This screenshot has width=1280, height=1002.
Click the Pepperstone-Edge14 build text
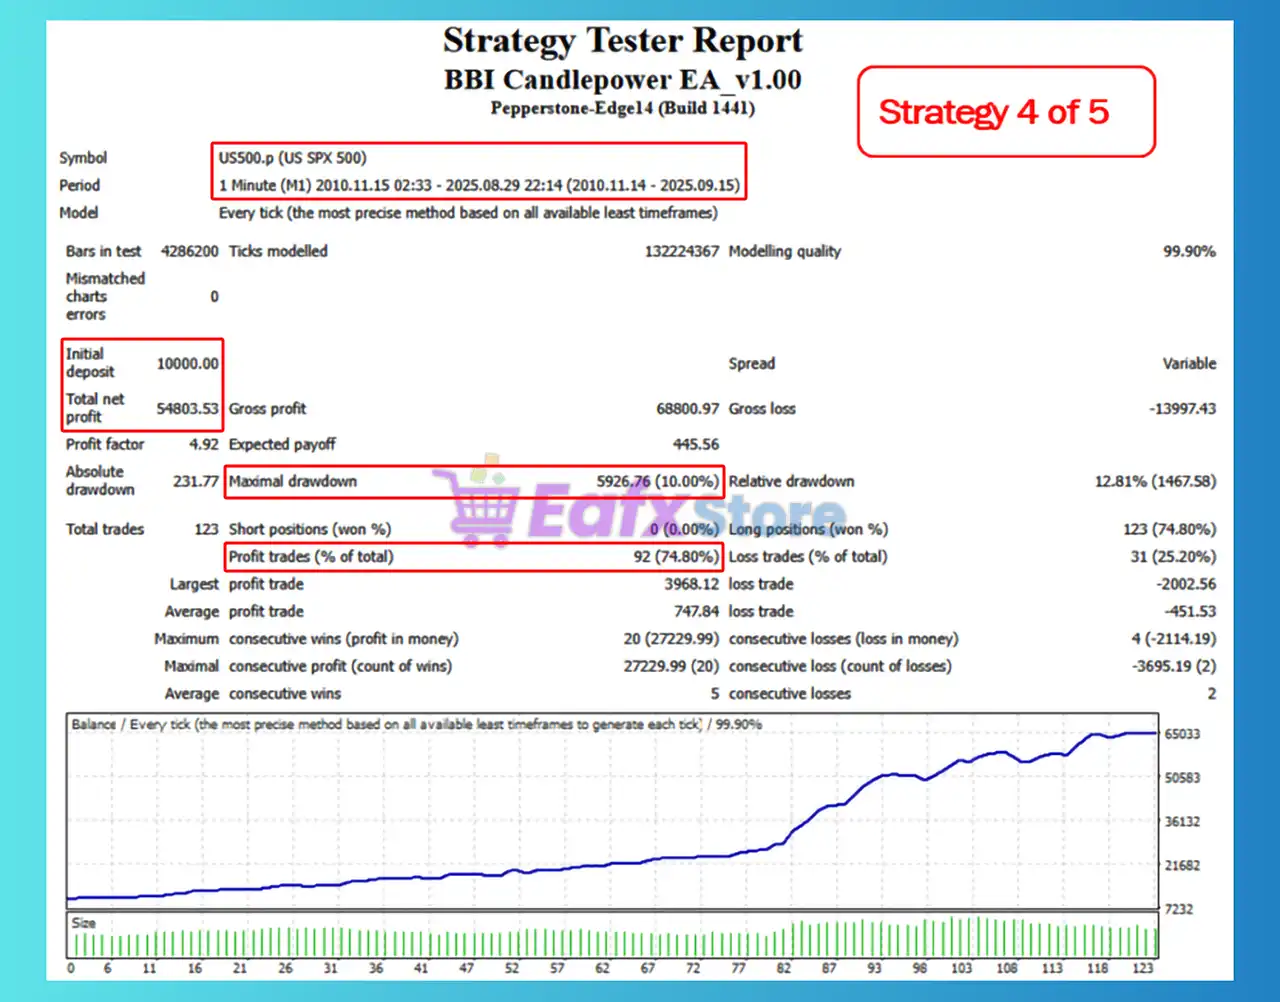(x=622, y=108)
